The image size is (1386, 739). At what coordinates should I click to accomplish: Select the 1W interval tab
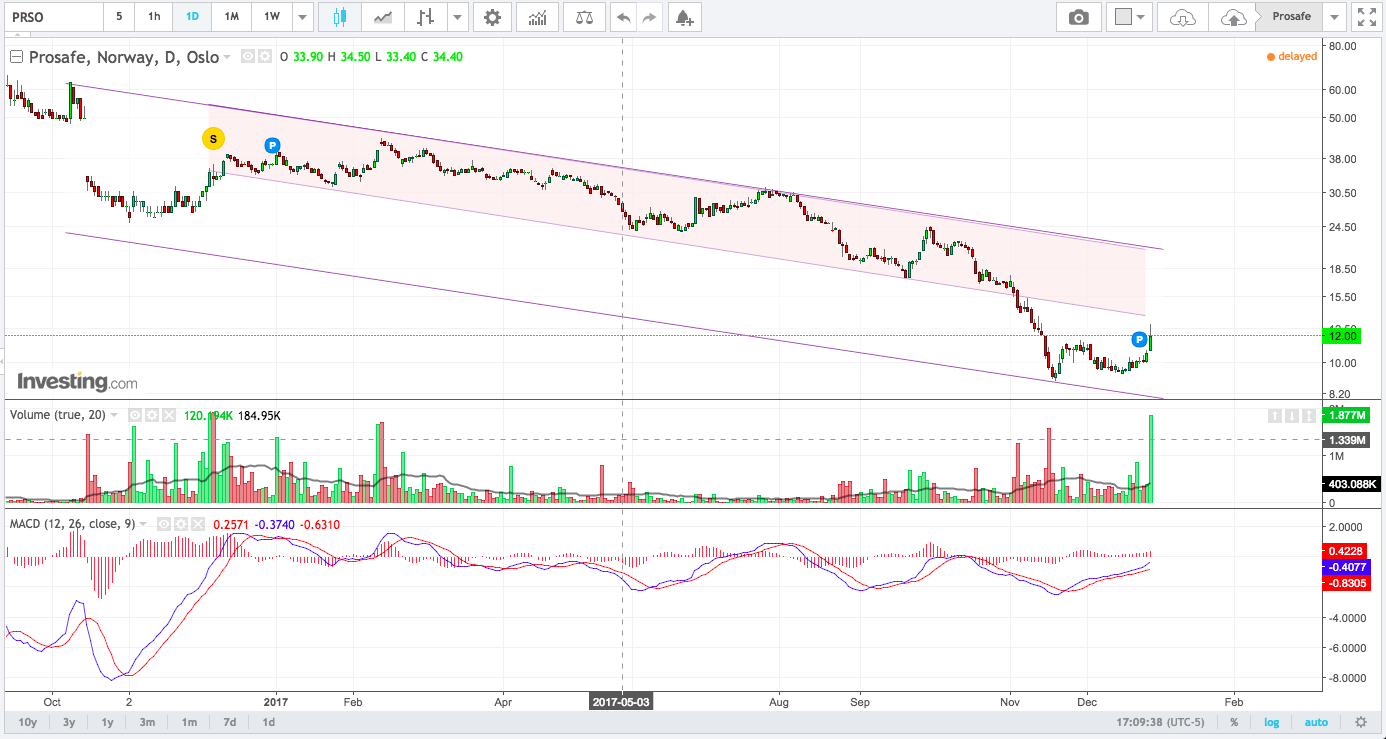(271, 17)
